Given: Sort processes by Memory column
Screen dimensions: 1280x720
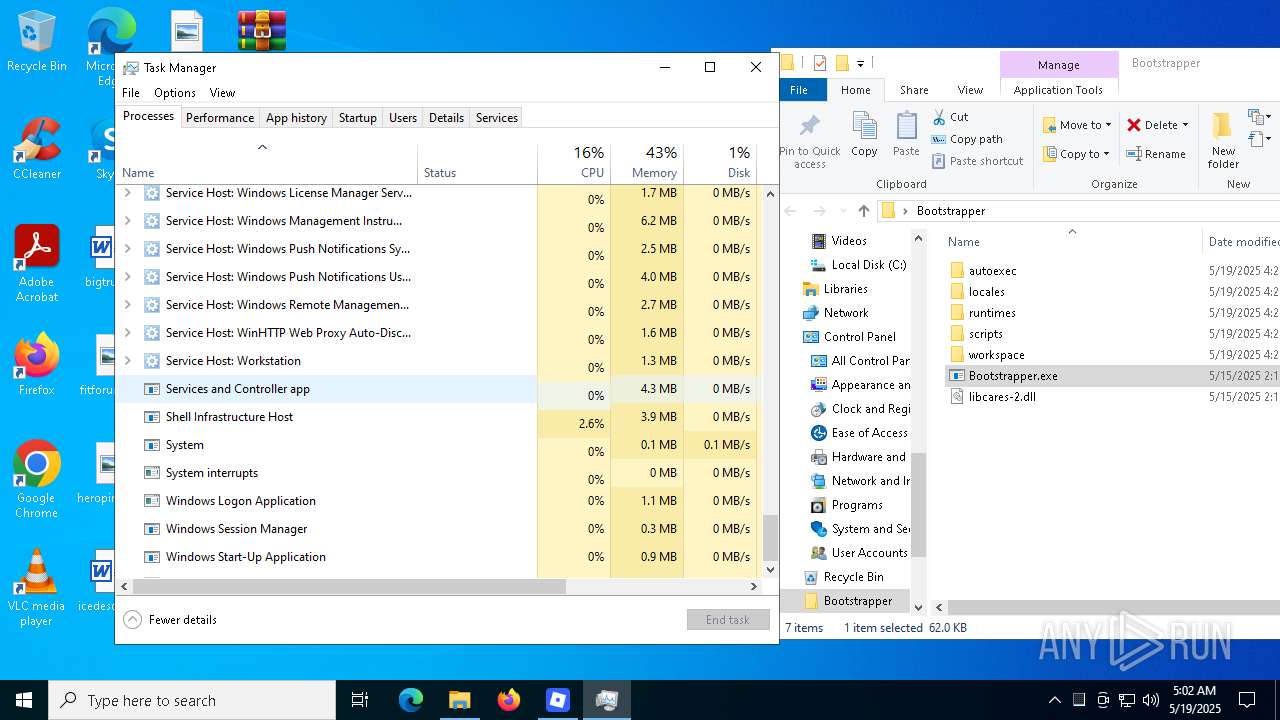Looking at the screenshot, I should 647,163.
